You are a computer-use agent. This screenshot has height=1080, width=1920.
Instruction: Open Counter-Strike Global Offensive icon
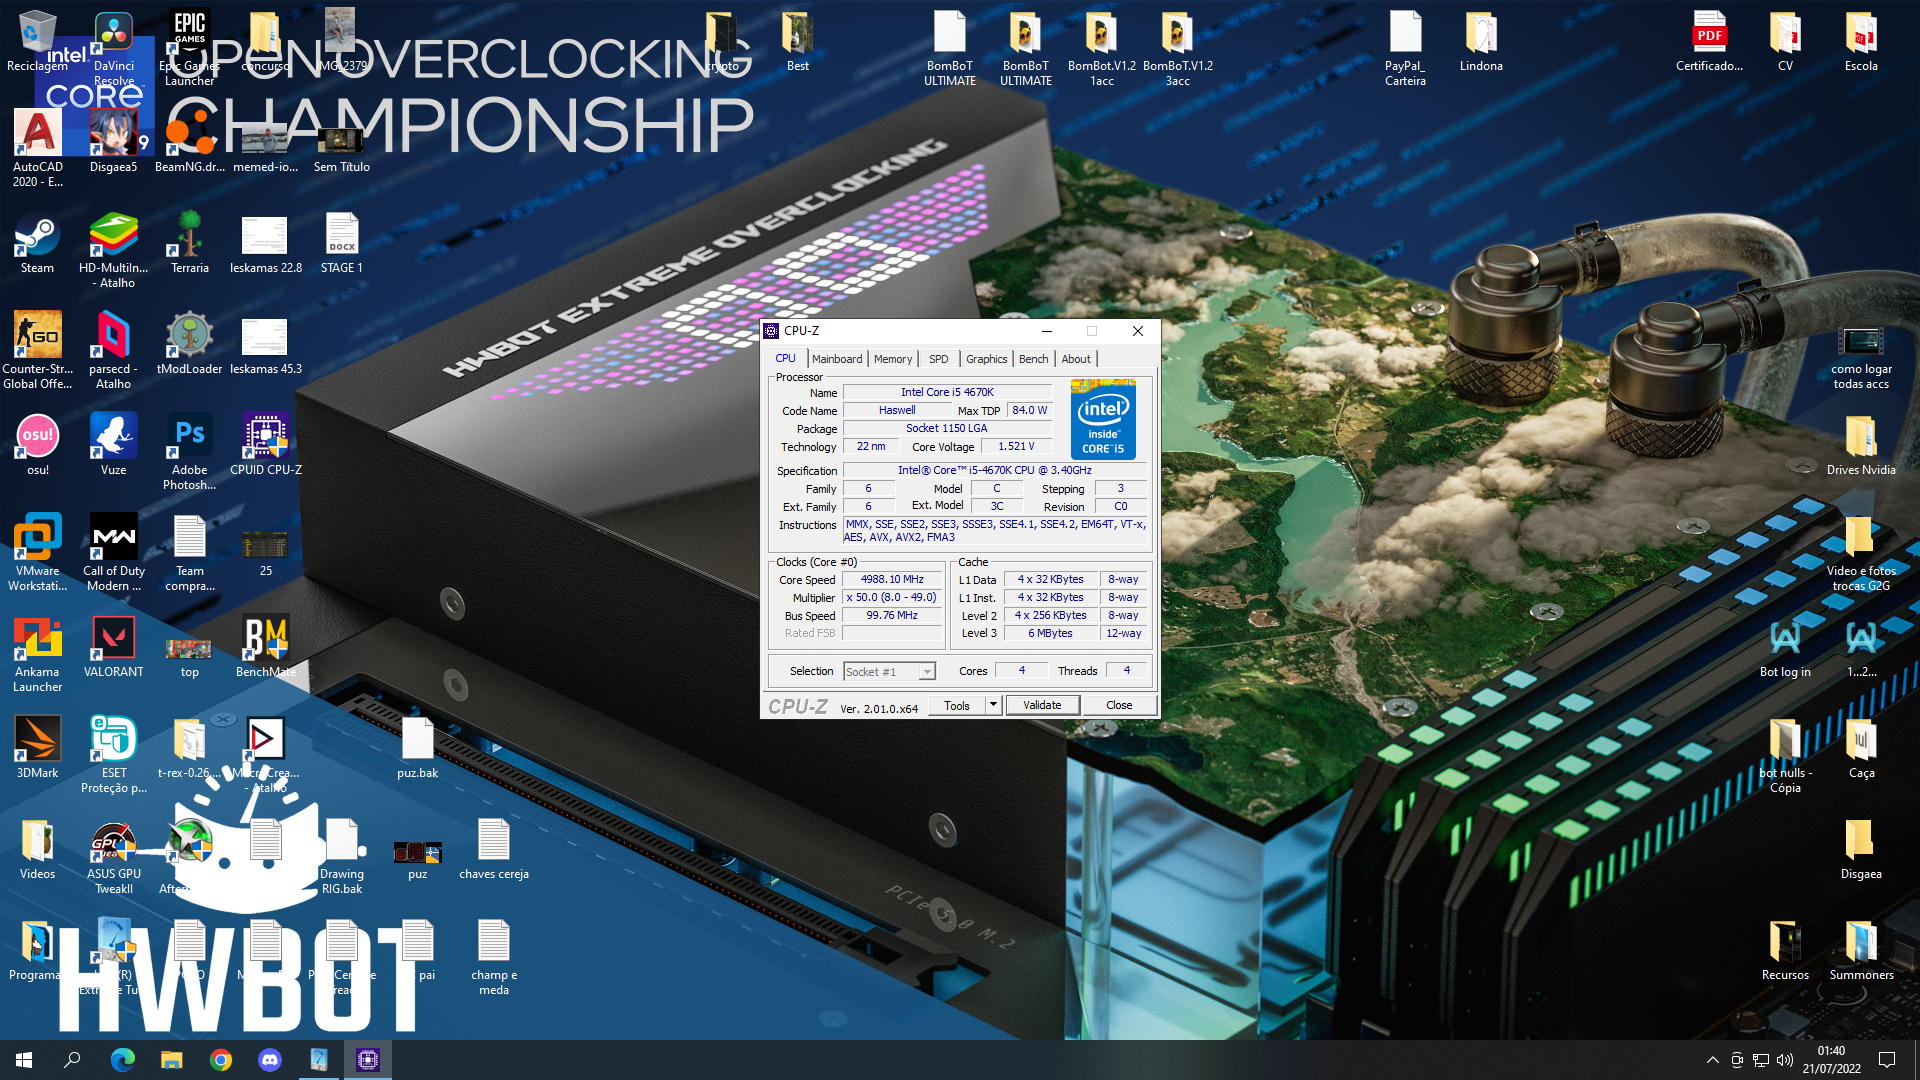tap(37, 350)
